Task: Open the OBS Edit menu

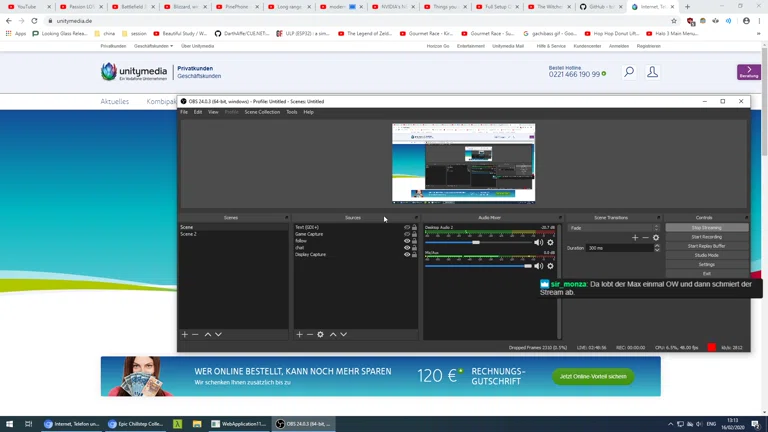Action: (x=197, y=112)
